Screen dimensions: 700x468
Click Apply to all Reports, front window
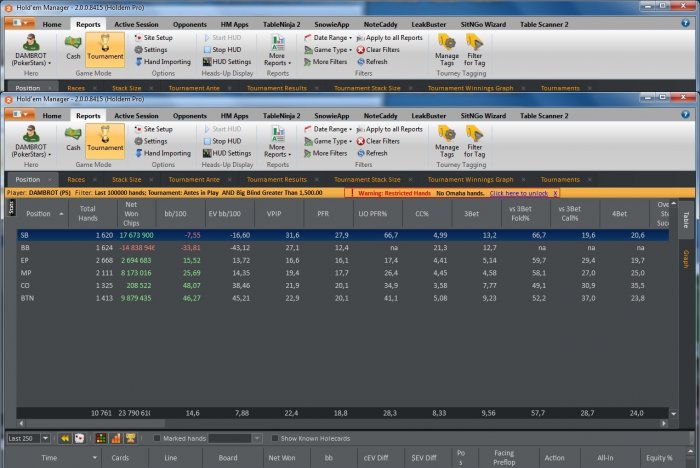[x=389, y=129]
